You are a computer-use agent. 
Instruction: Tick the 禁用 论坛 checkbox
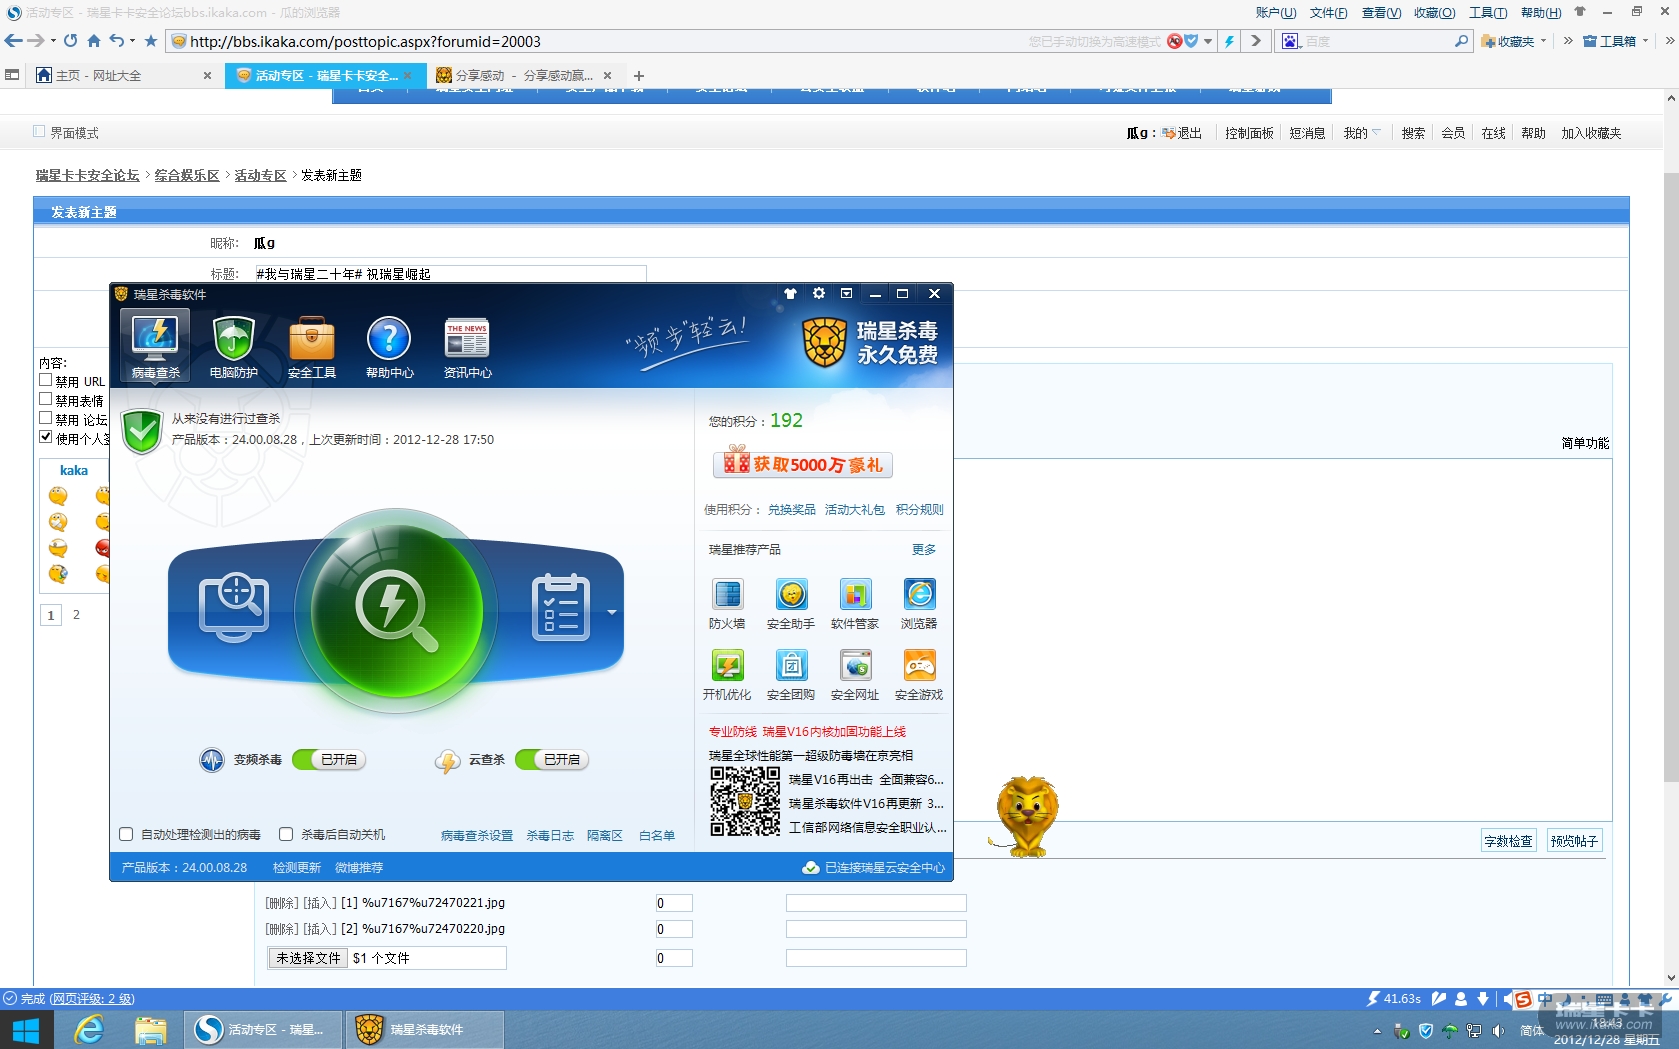[x=45, y=418]
